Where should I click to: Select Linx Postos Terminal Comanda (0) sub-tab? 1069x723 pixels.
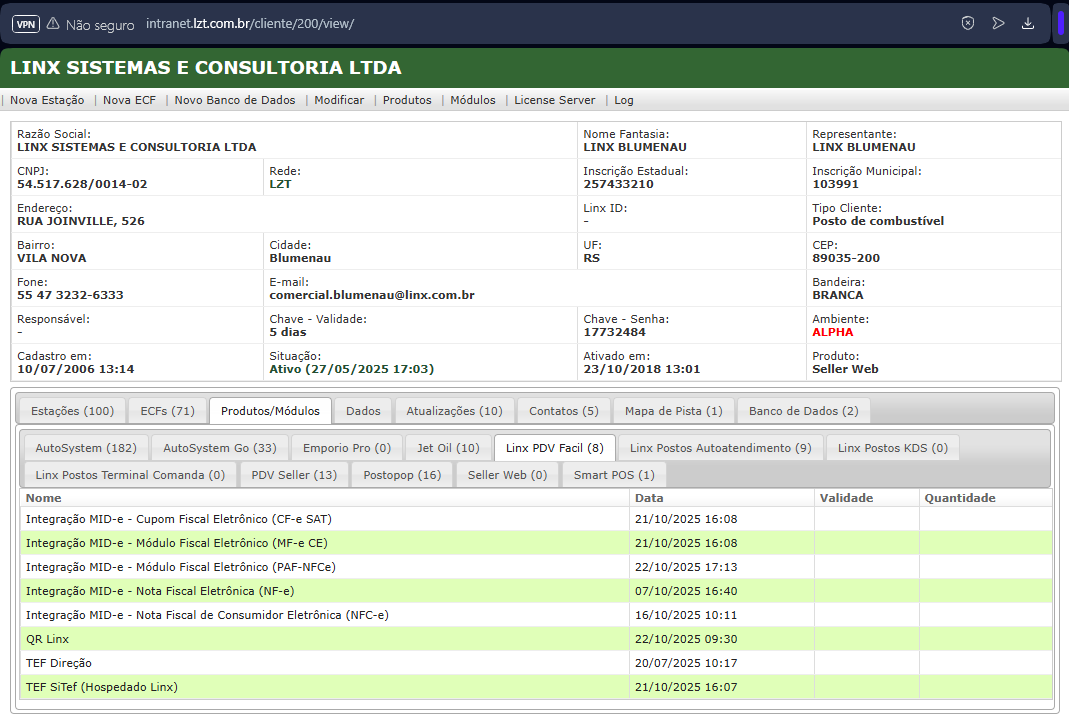click(130, 475)
